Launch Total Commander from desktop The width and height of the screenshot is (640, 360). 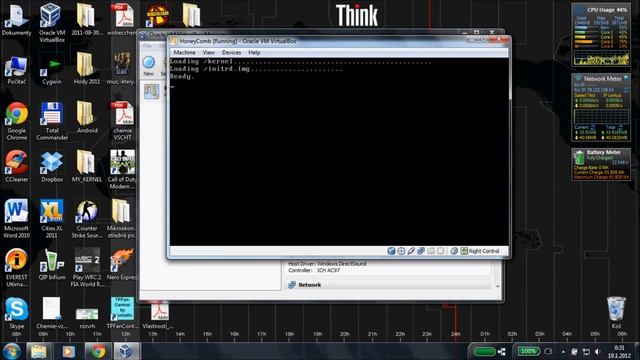coord(52,121)
